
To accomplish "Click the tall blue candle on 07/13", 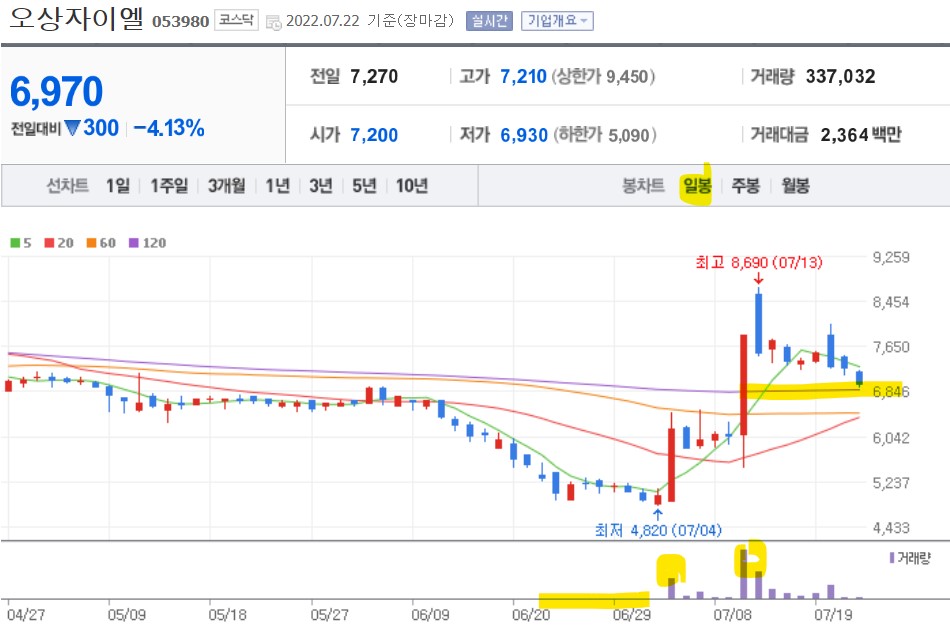I will click(x=759, y=324).
